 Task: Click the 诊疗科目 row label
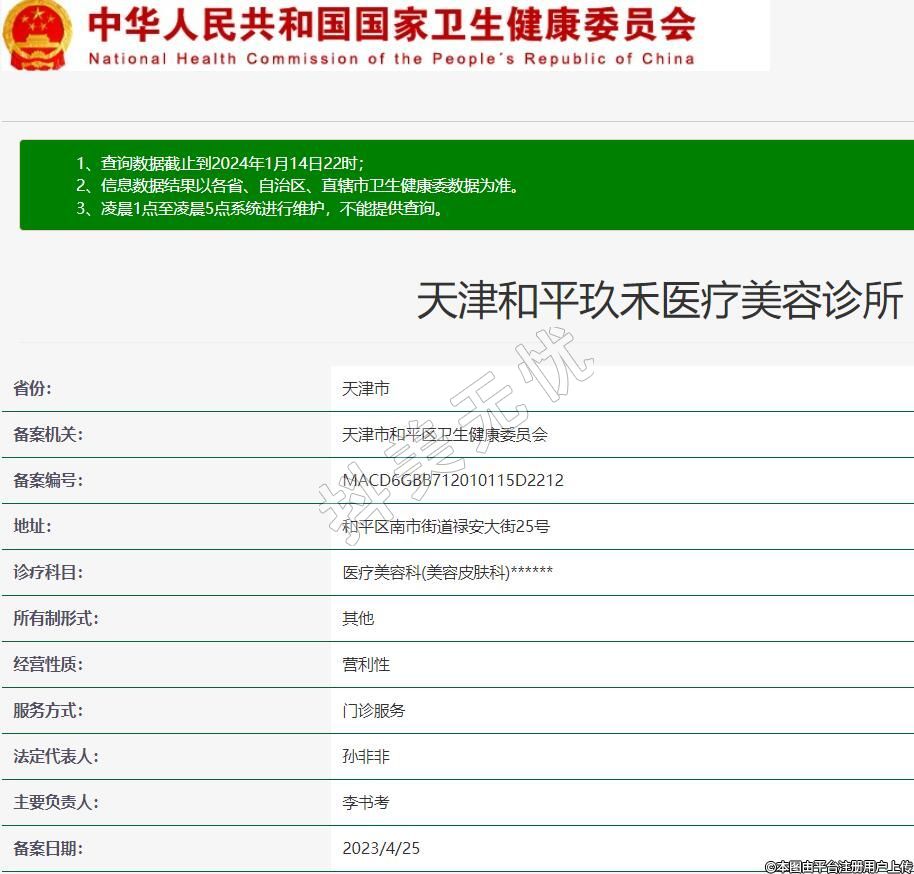coord(48,572)
